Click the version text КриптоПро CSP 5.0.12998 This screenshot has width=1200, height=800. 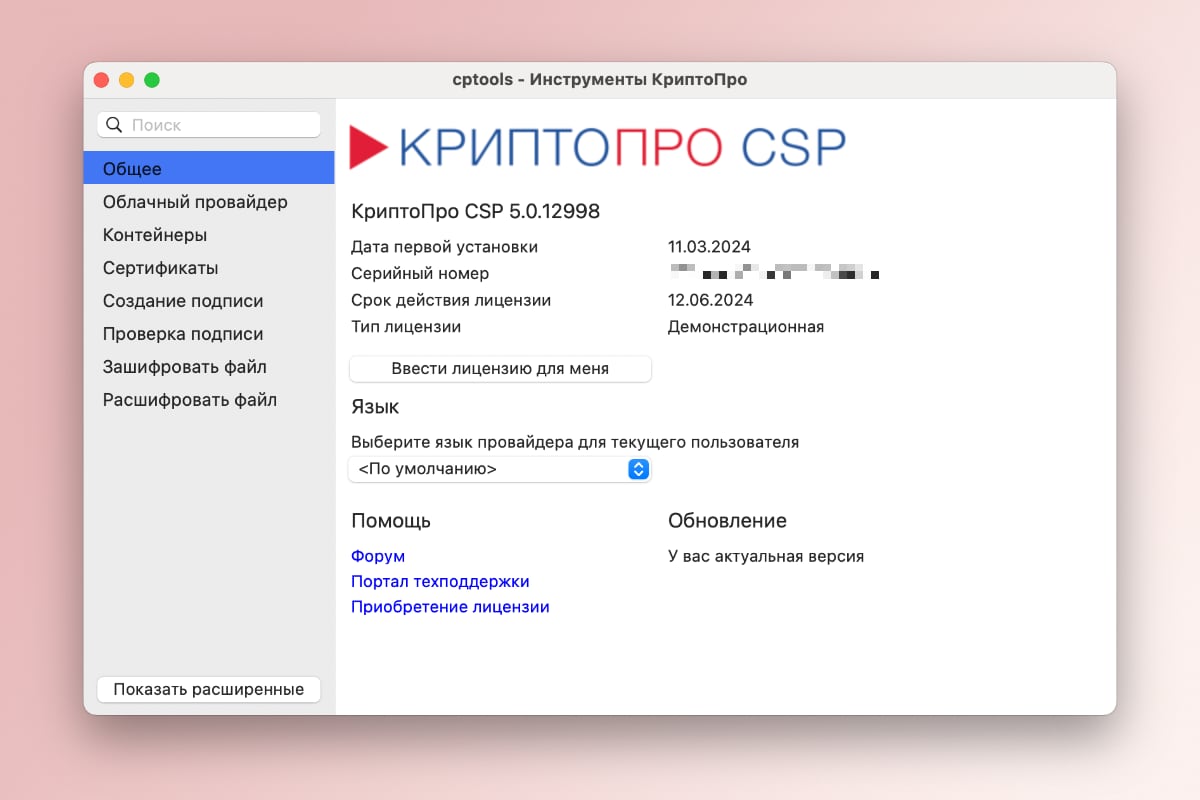475,212
